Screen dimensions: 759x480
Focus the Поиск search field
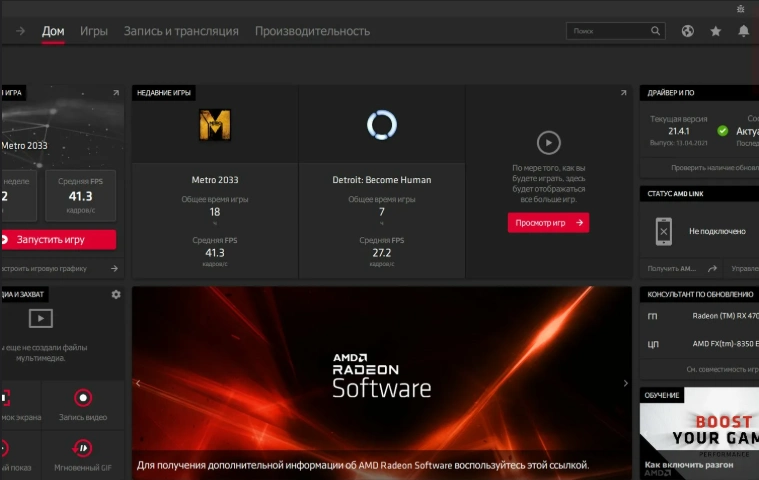coord(616,31)
